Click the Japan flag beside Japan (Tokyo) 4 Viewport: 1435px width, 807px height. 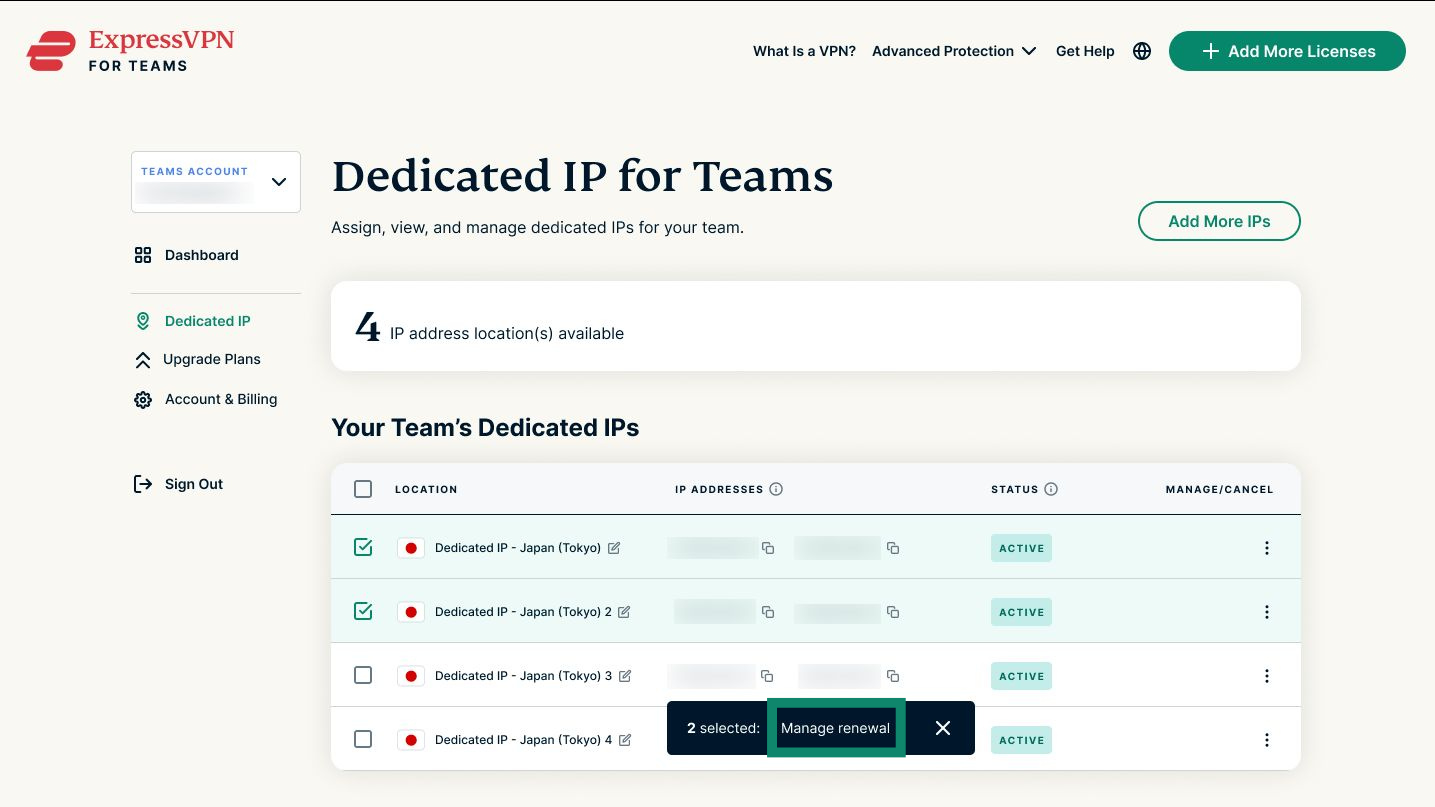(411, 740)
